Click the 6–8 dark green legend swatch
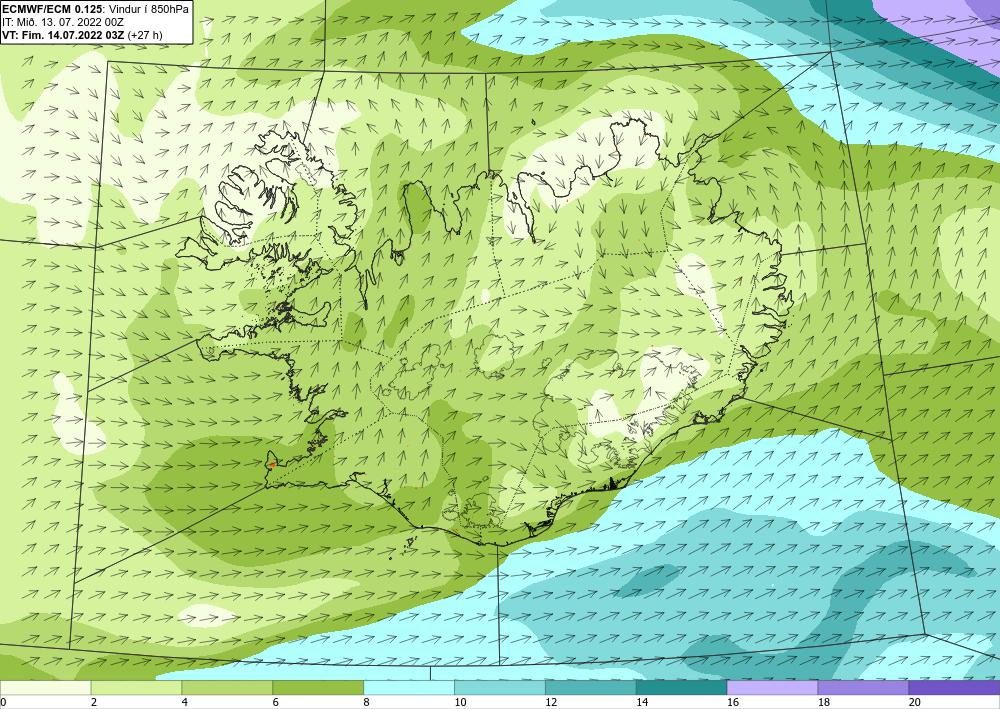Image resolution: width=1000 pixels, height=709 pixels. point(318,688)
